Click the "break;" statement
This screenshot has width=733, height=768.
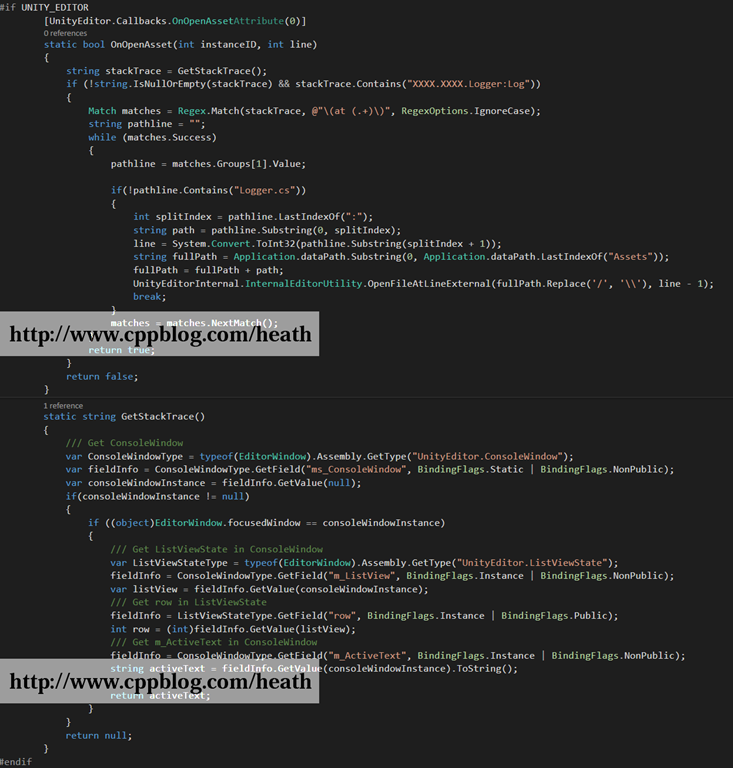click(x=150, y=296)
